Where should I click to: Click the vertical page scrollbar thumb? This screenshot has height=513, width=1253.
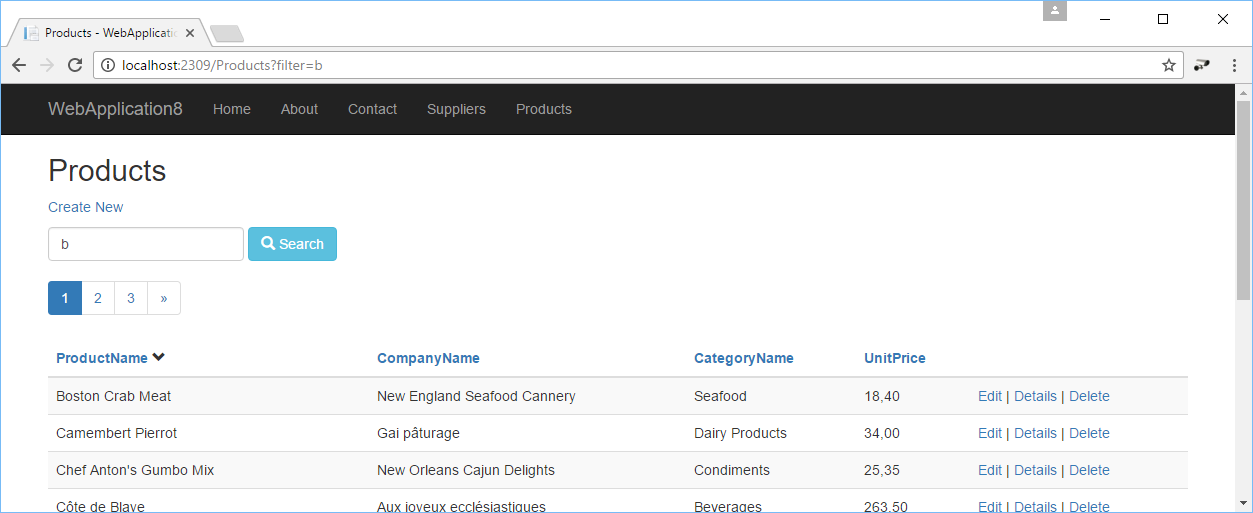(1244, 200)
